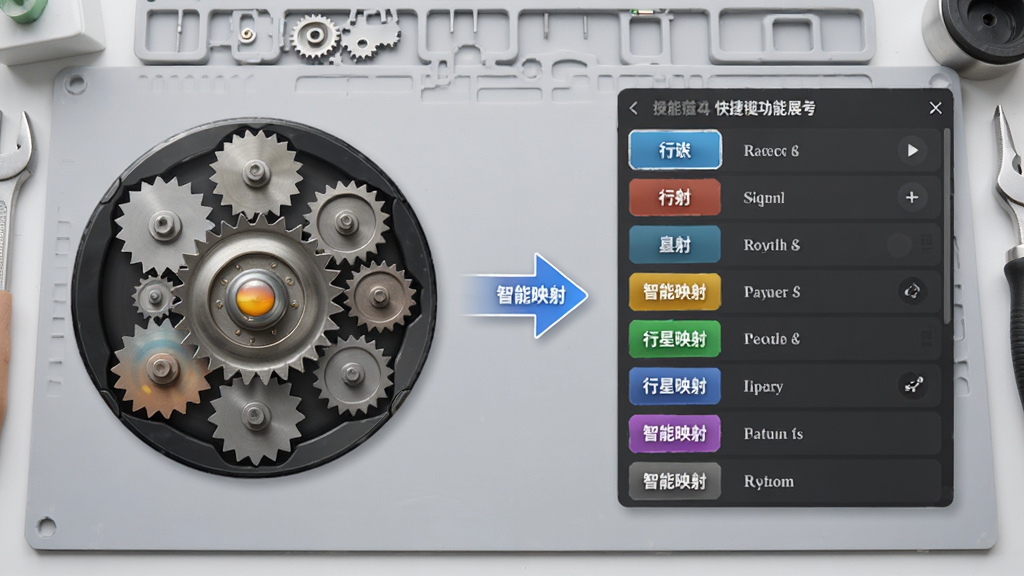The width and height of the screenshot is (1024, 576).
Task: Click the label beside the blue 行谈 button
Action: [771, 151]
